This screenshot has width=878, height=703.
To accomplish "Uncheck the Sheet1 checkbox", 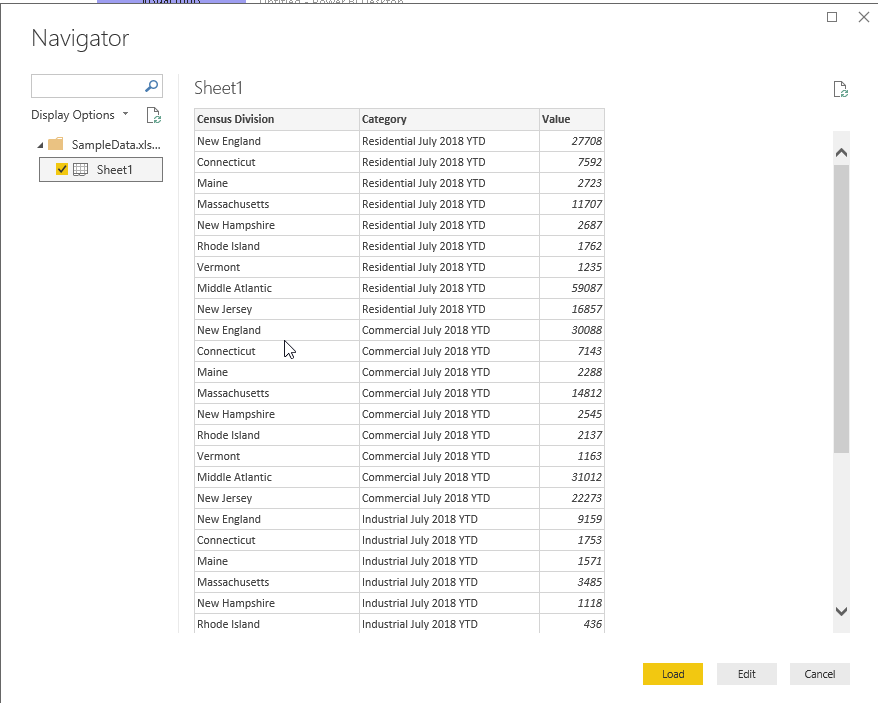I will [x=62, y=170].
